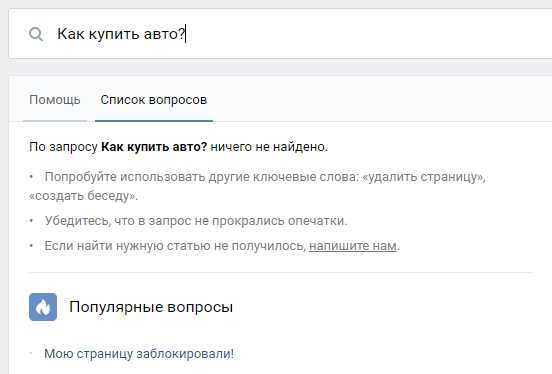The image size is (552, 374).
Task: Click the word 'Как' in the search box
Action: [x=71, y=34]
